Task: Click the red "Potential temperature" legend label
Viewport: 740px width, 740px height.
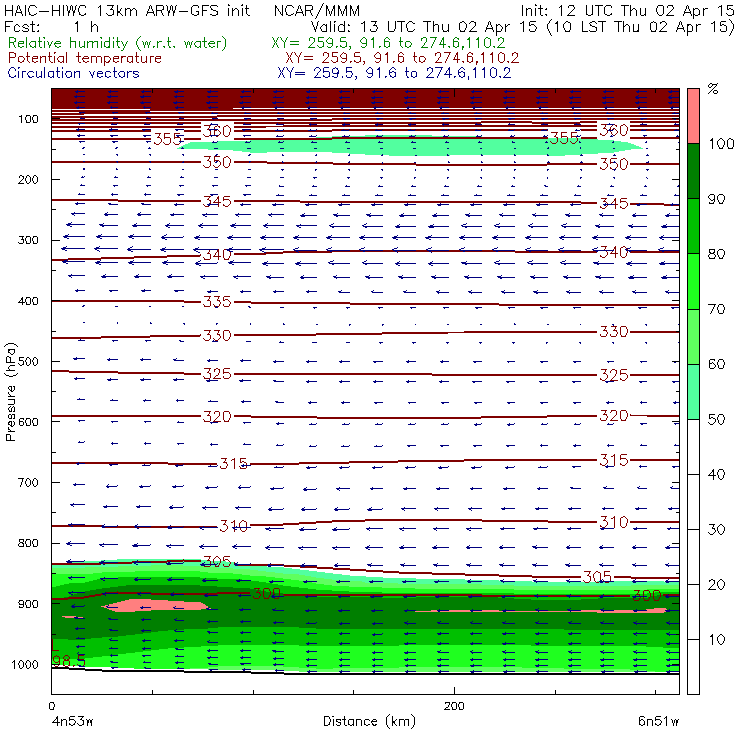Action: pyautogui.click(x=84, y=58)
